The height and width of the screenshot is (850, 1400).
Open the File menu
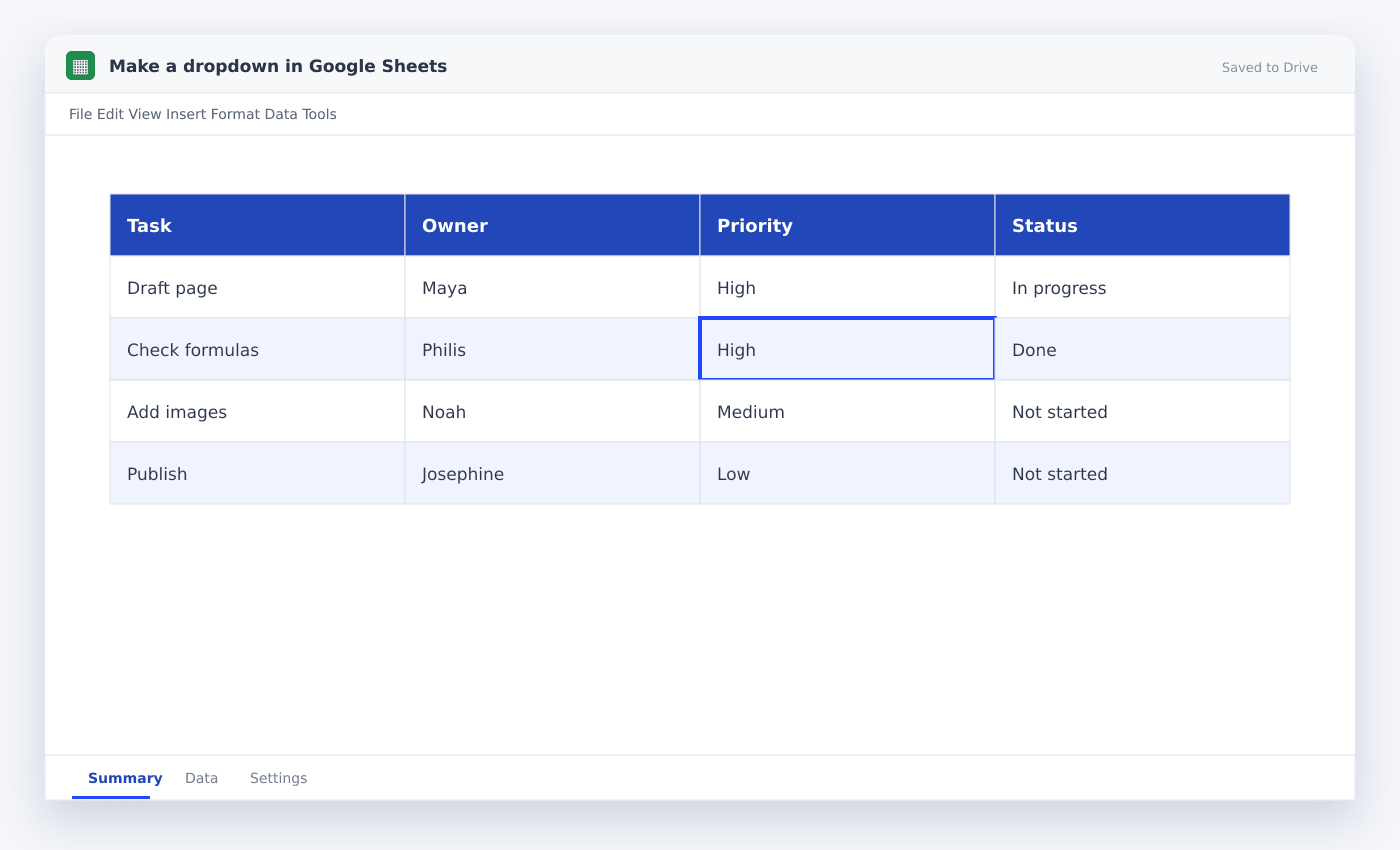[81, 114]
